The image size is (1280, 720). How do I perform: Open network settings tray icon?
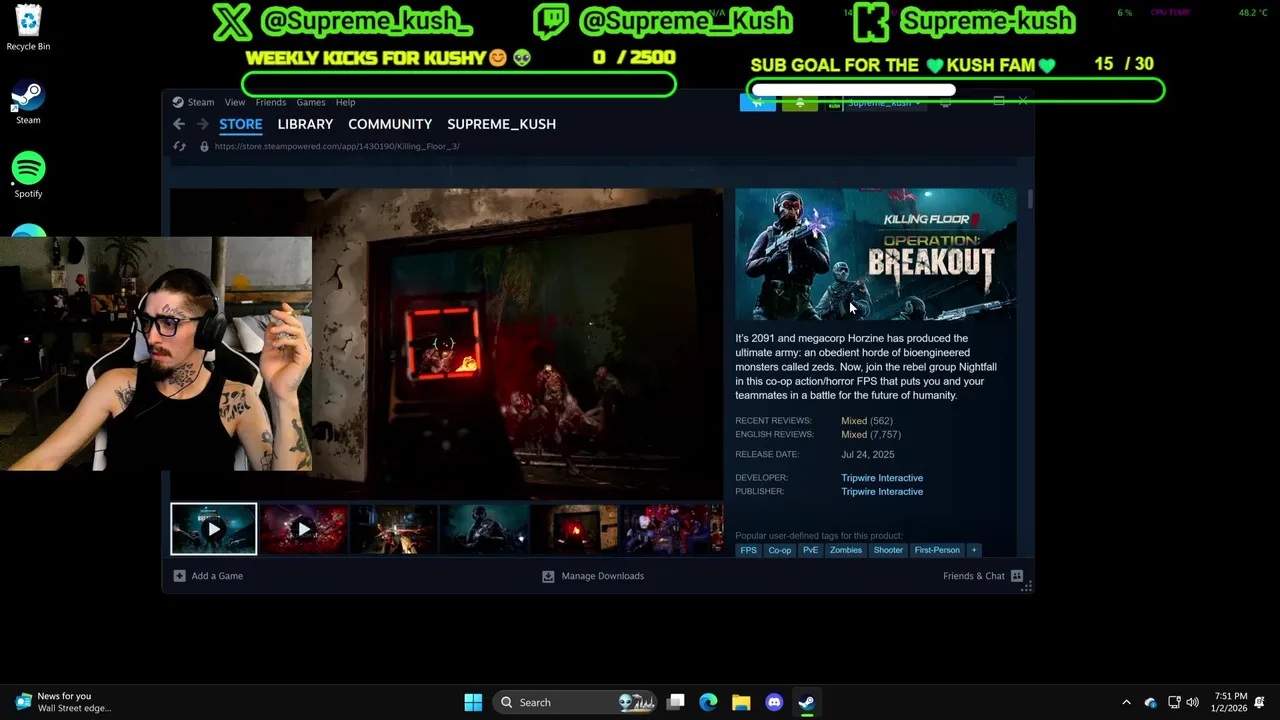tap(1174, 702)
